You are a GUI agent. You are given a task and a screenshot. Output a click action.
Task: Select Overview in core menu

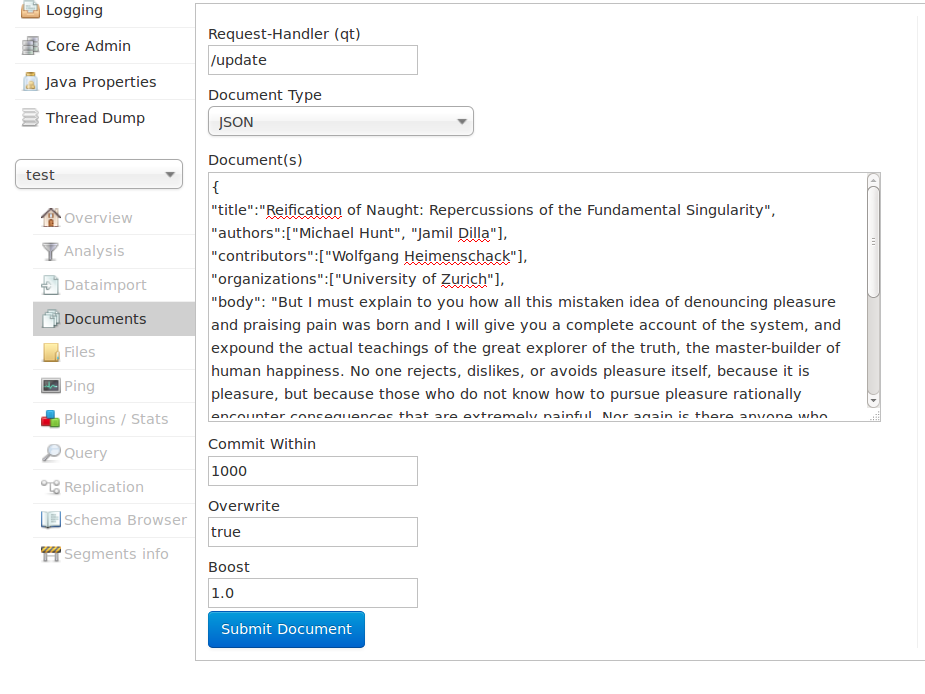pos(98,218)
